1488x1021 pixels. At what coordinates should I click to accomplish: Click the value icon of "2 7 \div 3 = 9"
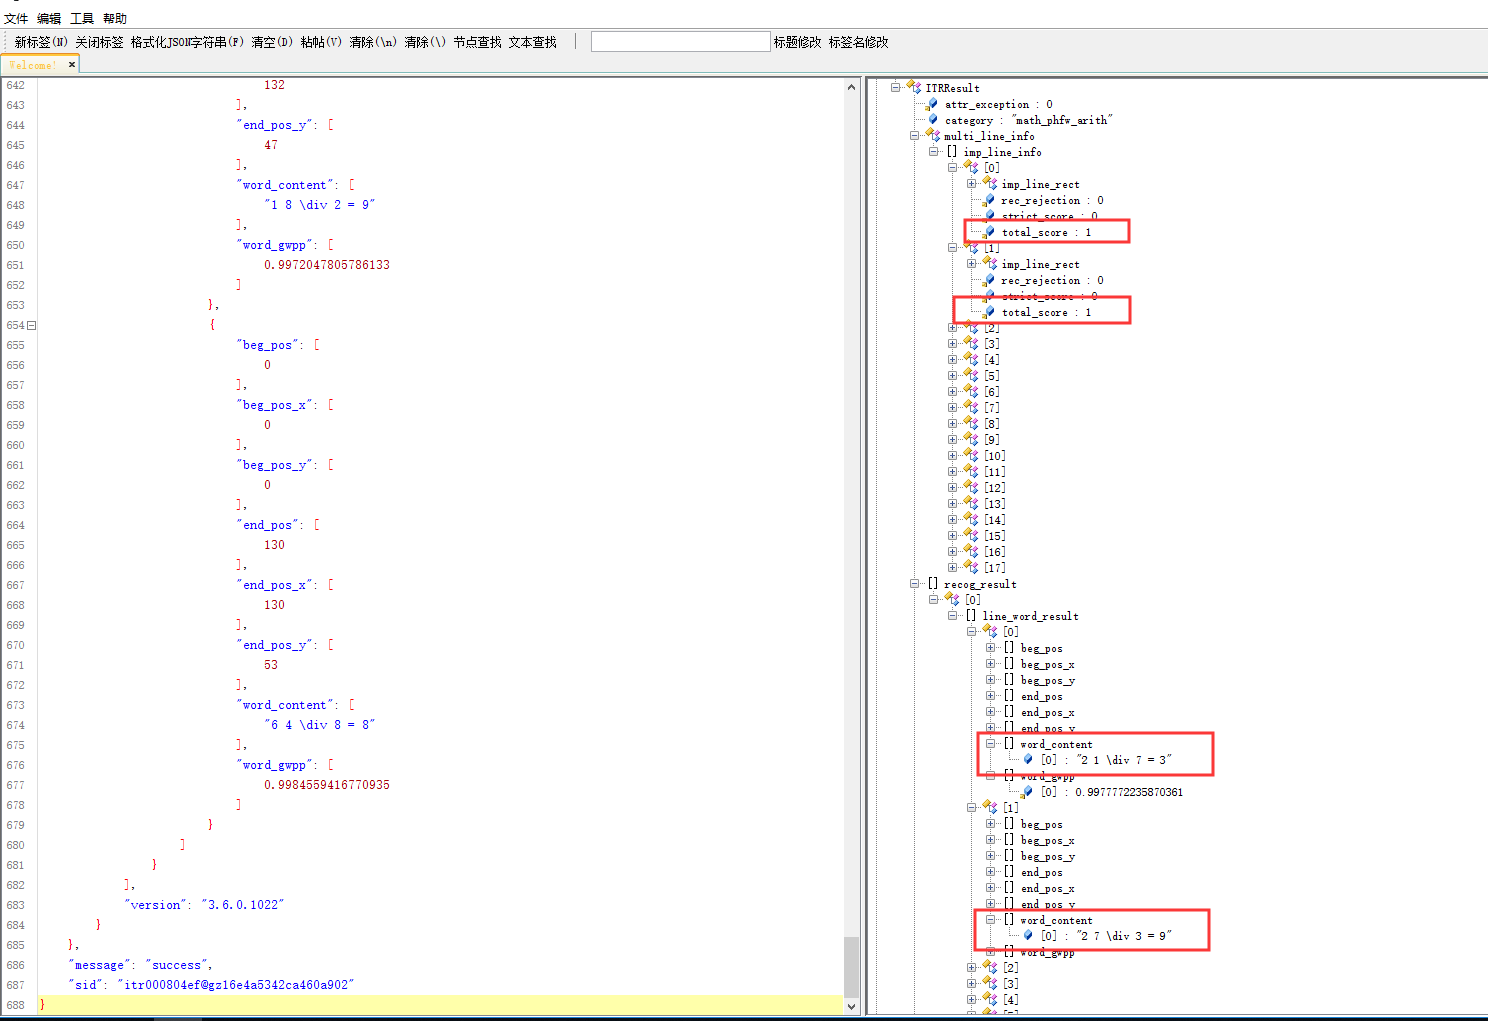point(1027,936)
